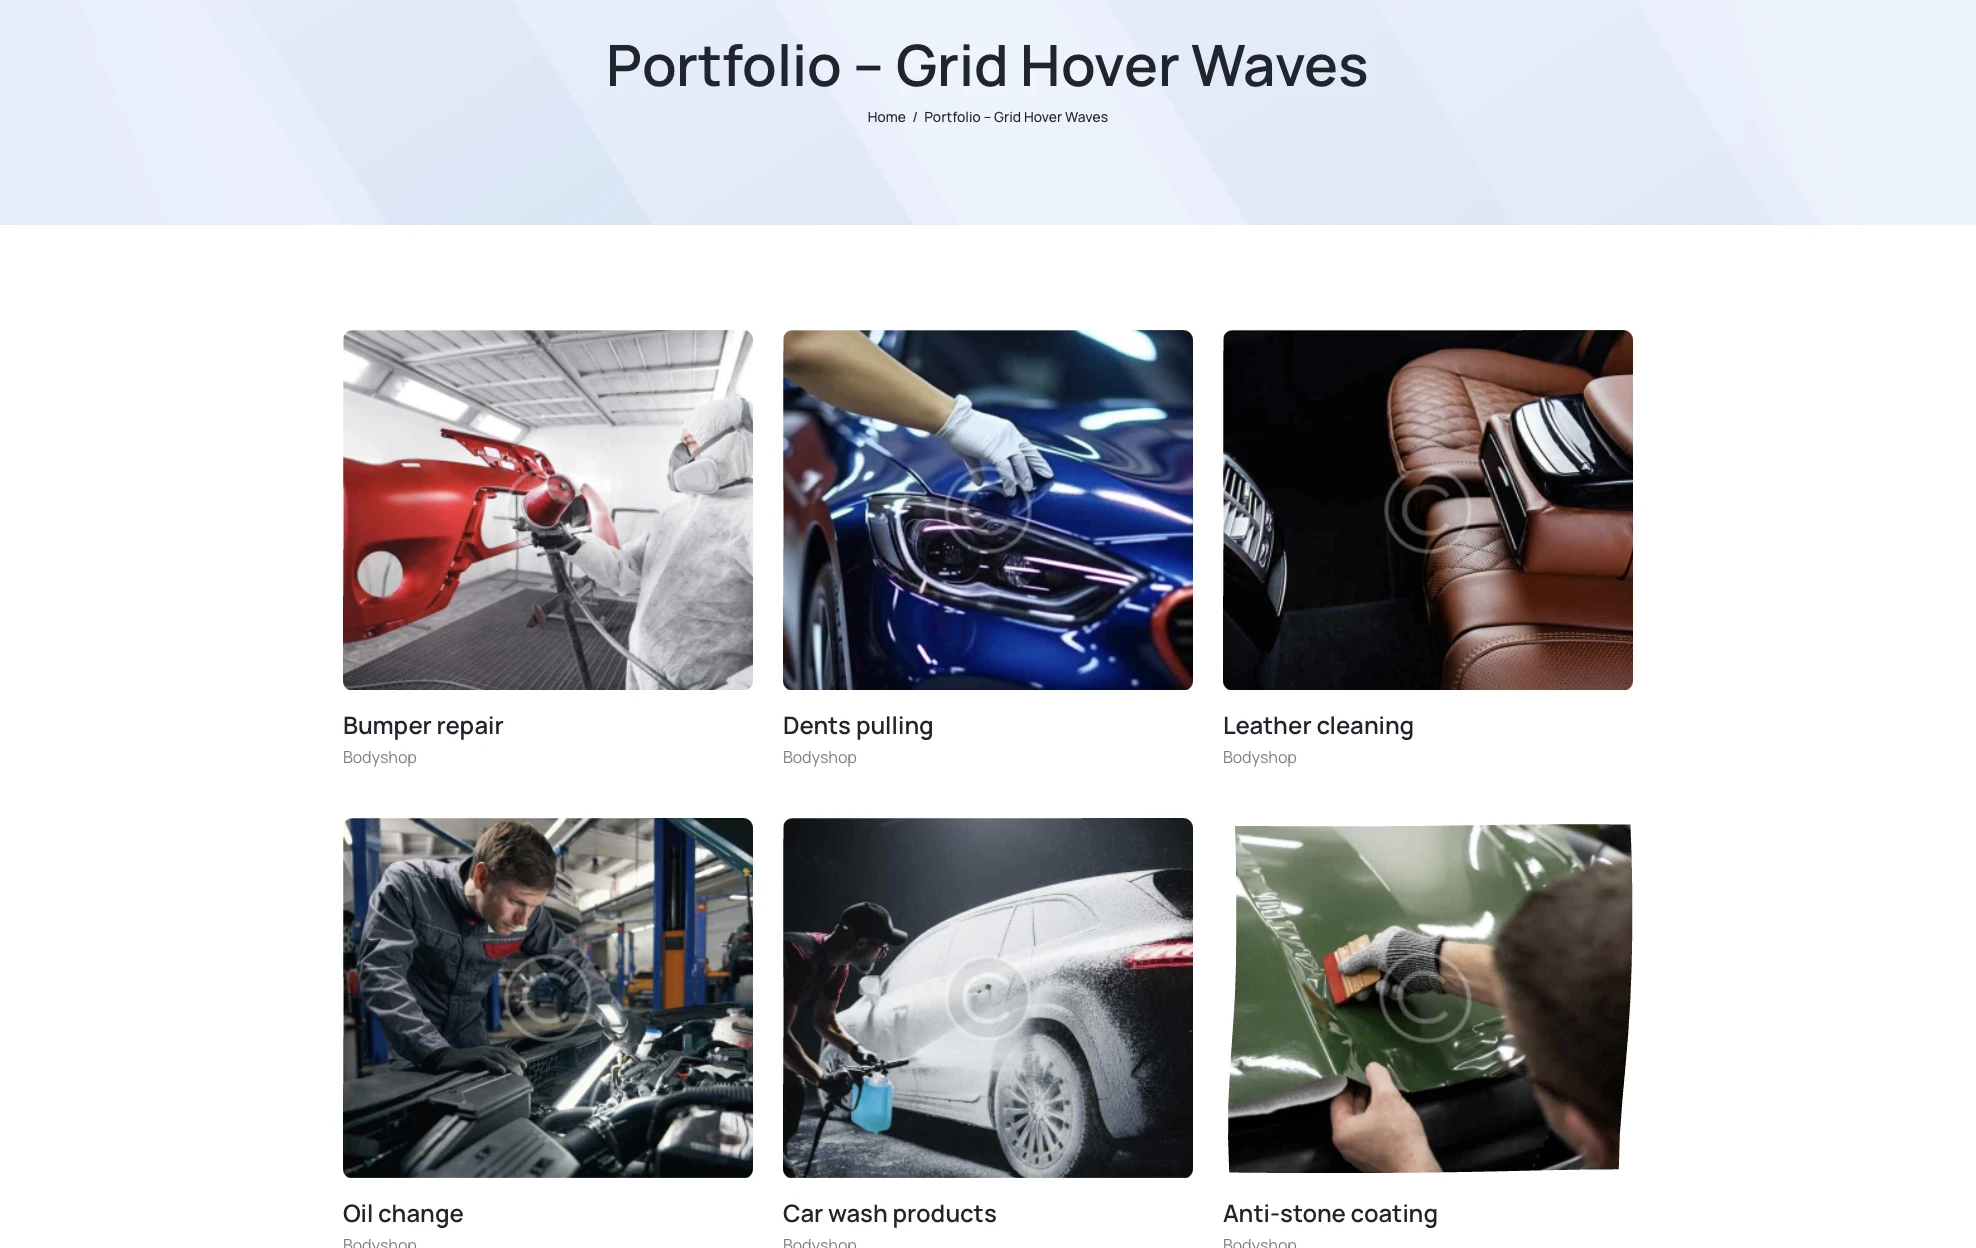This screenshot has width=1976, height=1248.
Task: Open the Dents pulling thumbnail image
Action: point(988,510)
